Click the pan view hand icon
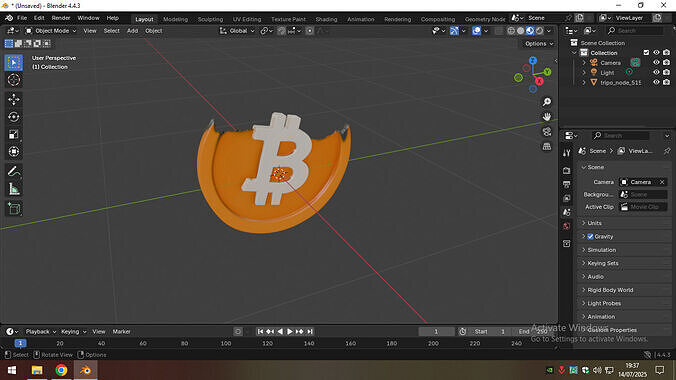The width and height of the screenshot is (676, 380). [x=547, y=117]
